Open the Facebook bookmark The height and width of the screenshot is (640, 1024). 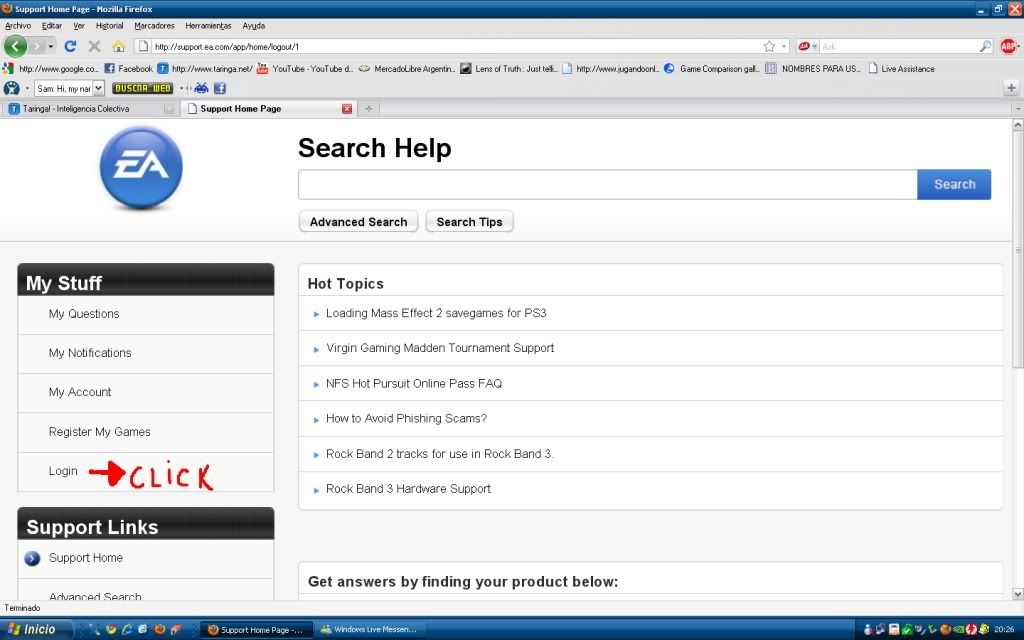tap(129, 69)
